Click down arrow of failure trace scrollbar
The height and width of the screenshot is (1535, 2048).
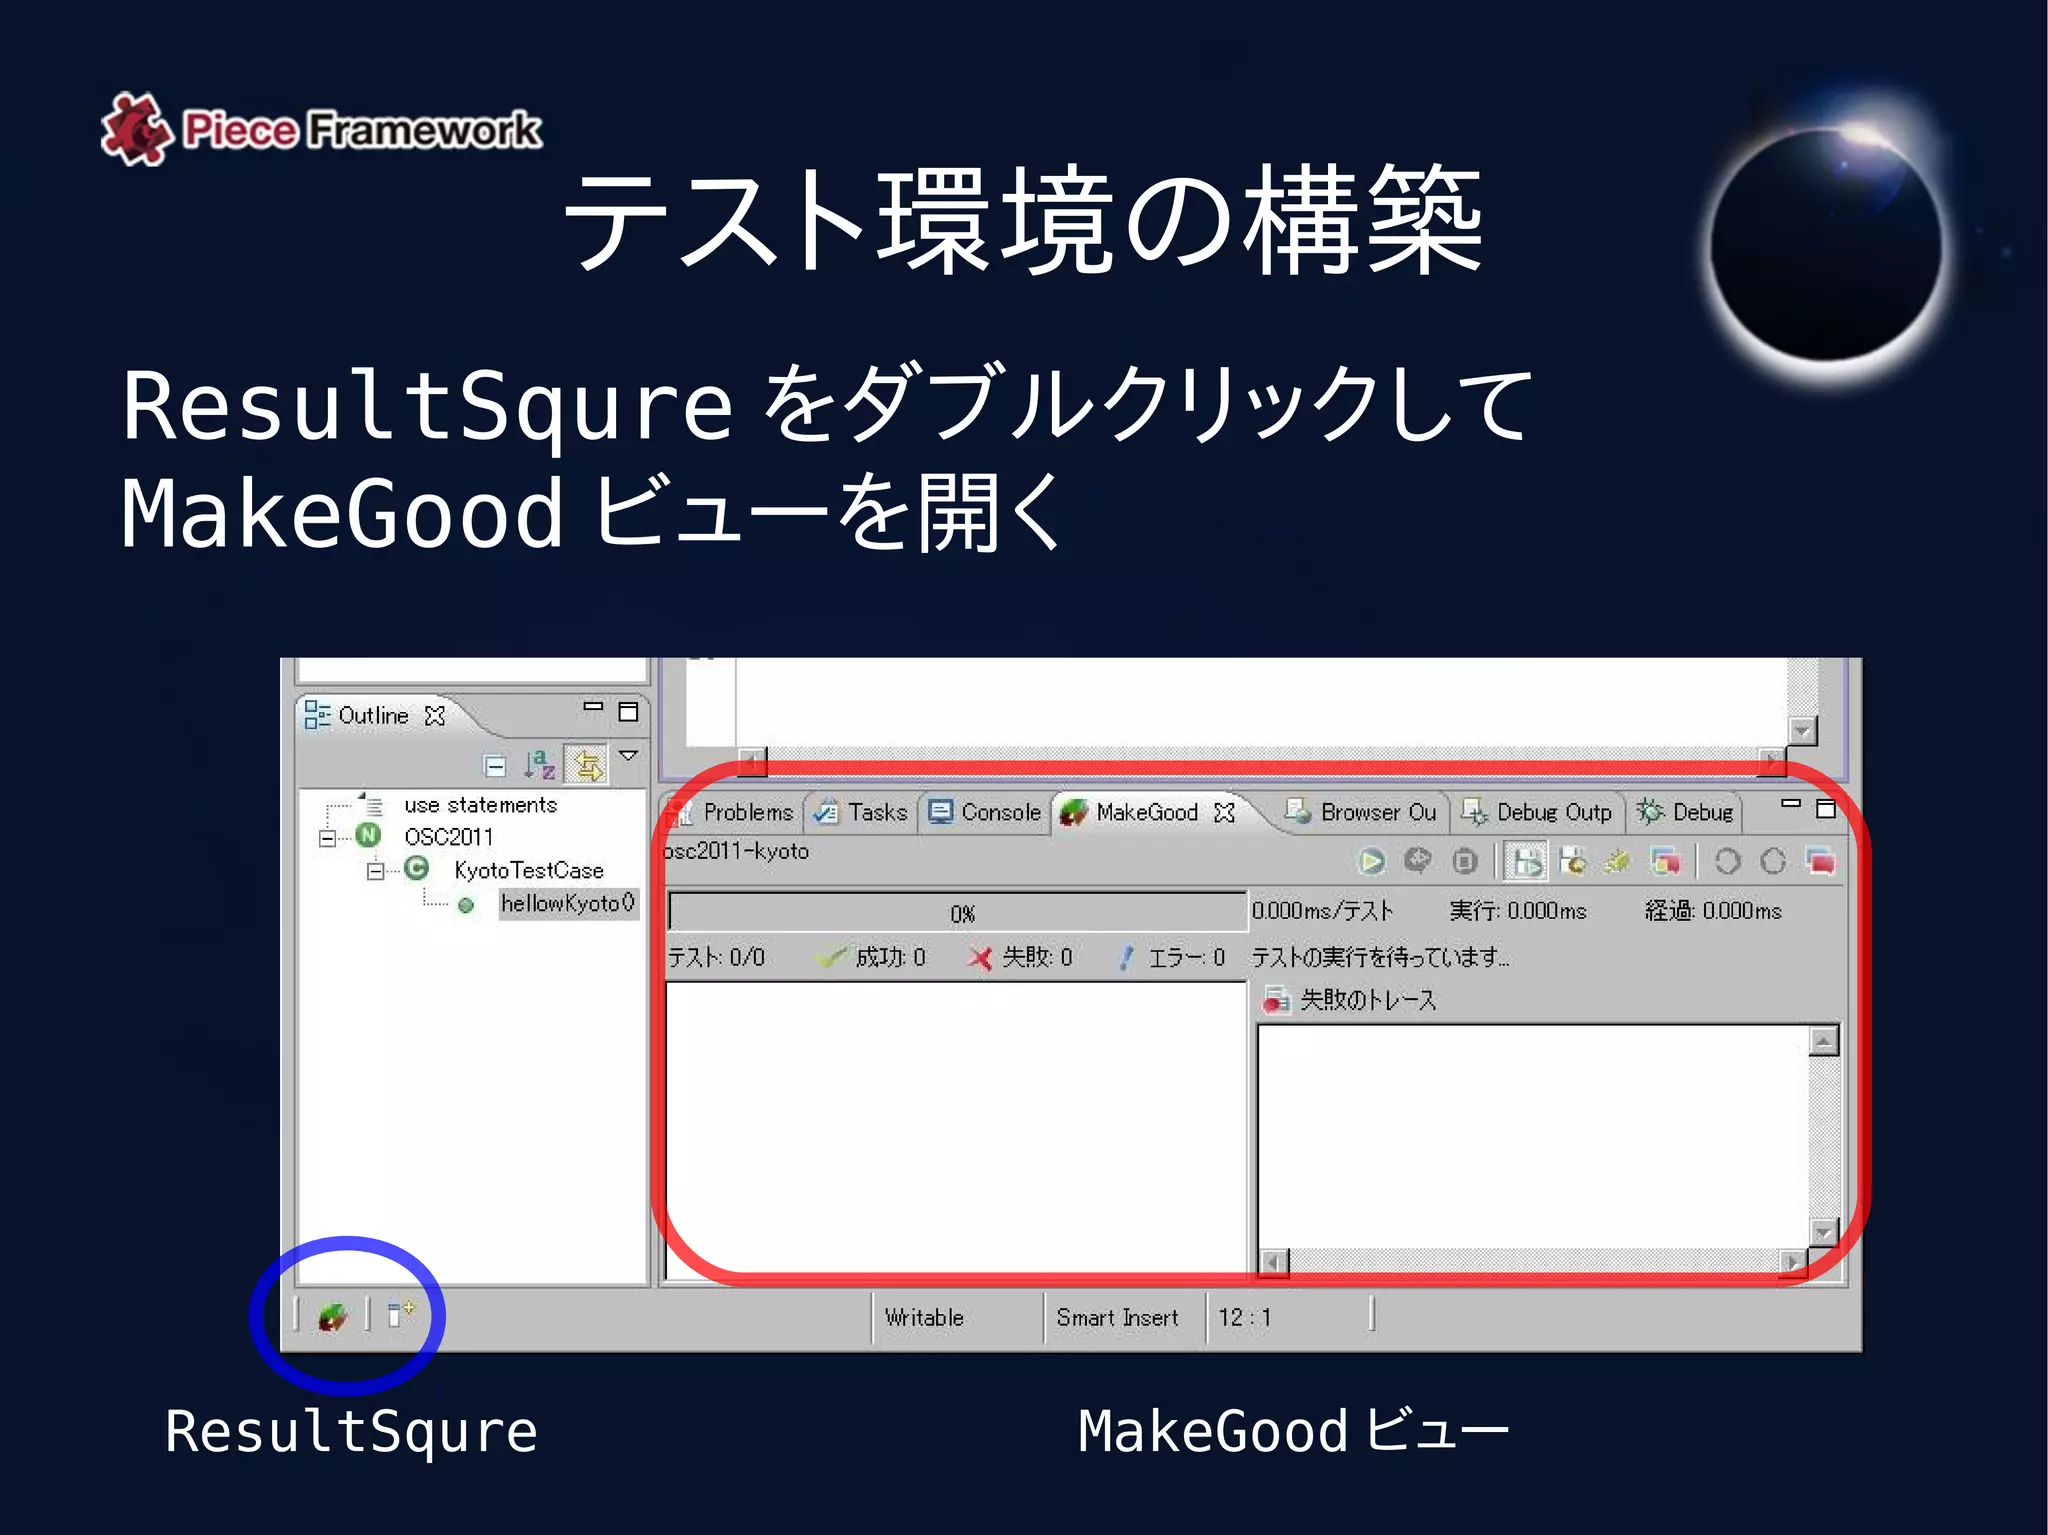click(1824, 1233)
